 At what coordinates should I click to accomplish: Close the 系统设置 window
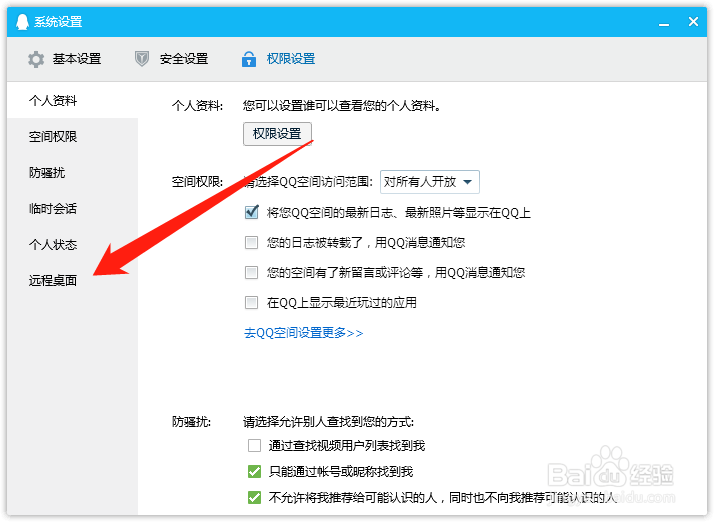[x=693, y=21]
